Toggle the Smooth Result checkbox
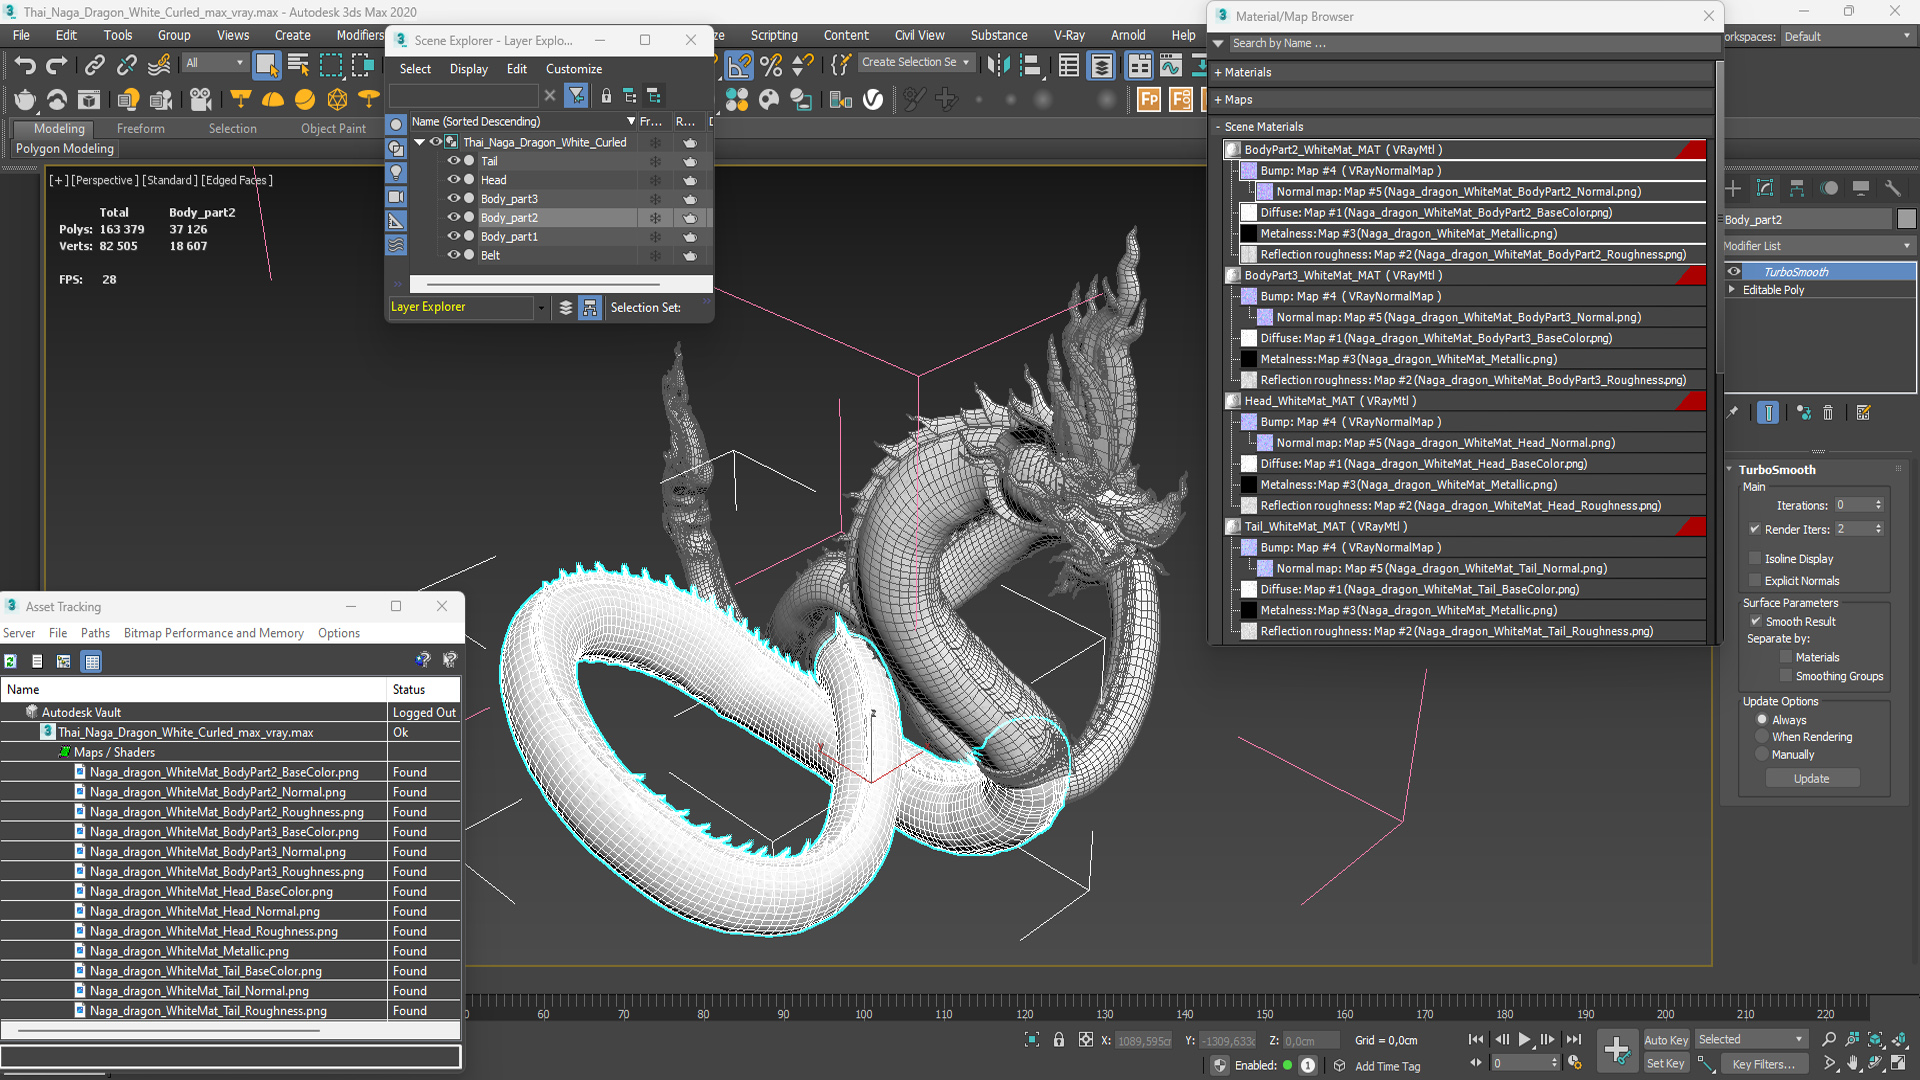The height and width of the screenshot is (1080, 1920). (1755, 622)
